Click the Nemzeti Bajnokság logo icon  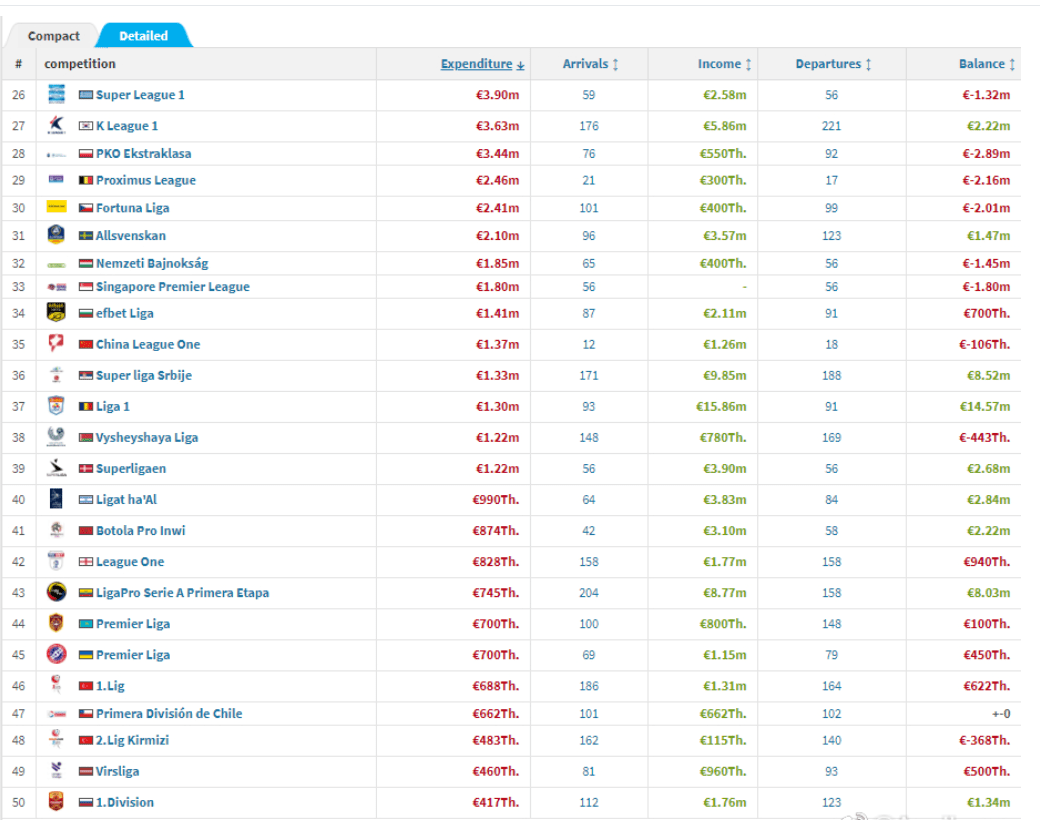[x=56, y=265]
